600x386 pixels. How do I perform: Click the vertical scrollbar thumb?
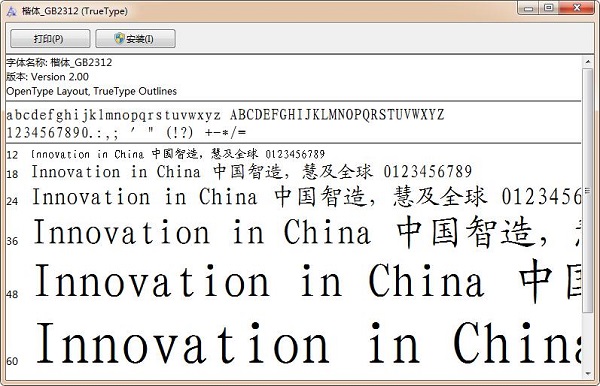coord(587,190)
